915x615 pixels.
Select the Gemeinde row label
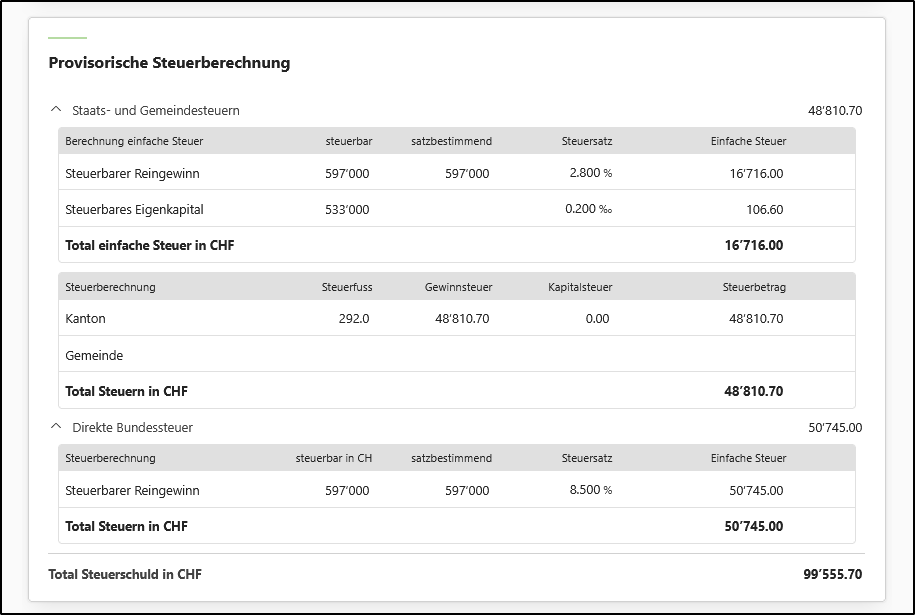pos(94,355)
